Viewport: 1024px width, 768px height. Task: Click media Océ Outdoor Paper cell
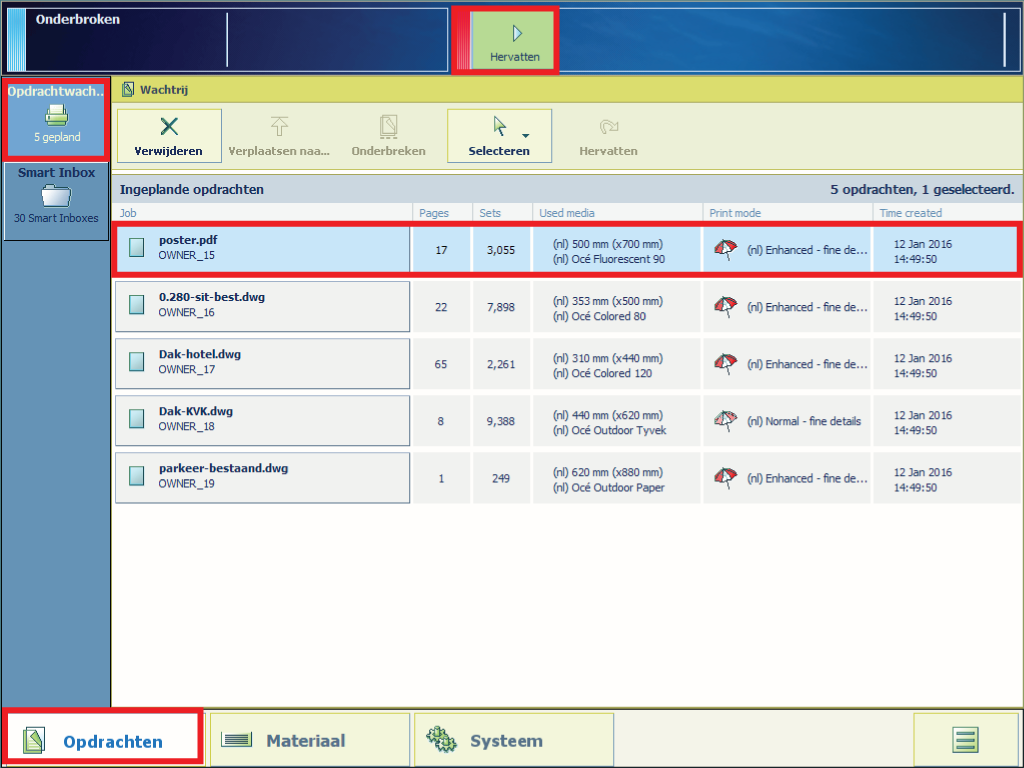click(x=617, y=478)
